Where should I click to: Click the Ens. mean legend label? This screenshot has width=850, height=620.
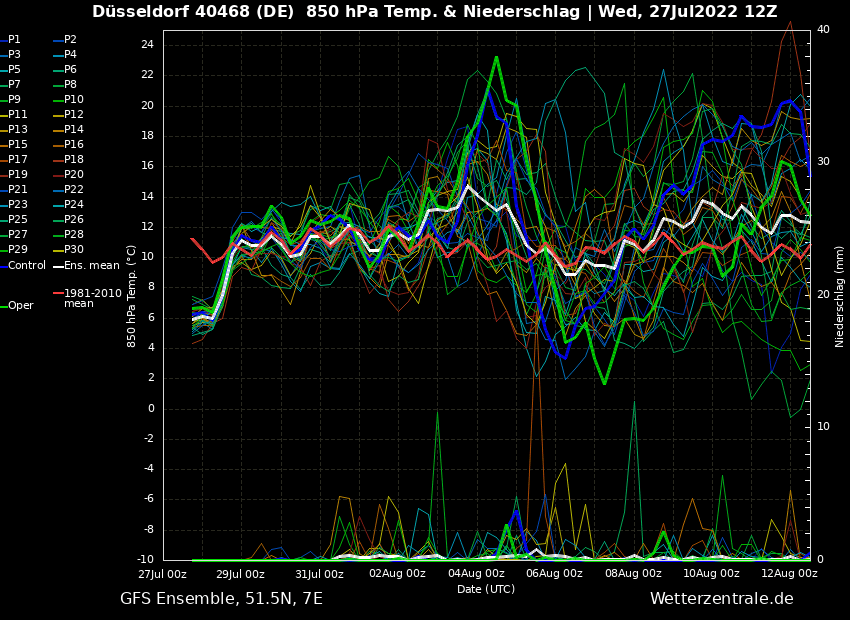[91, 266]
